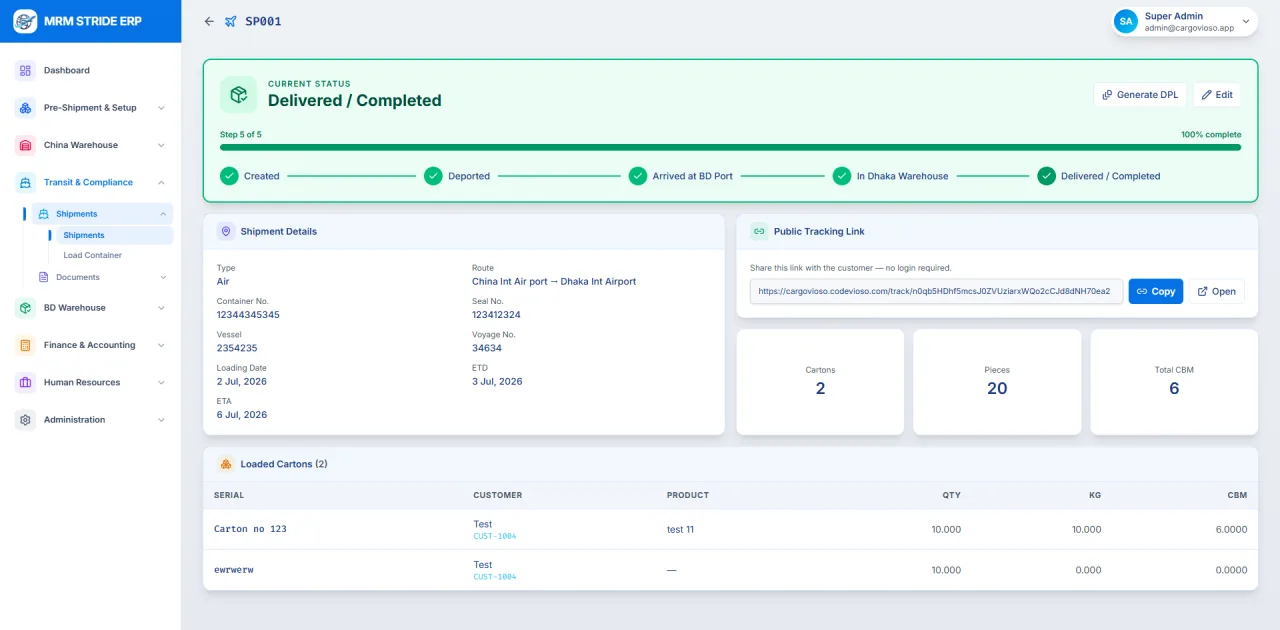Image resolution: width=1280 pixels, height=630 pixels.
Task: Click the '100% complete' label
Action: (x=1211, y=134)
